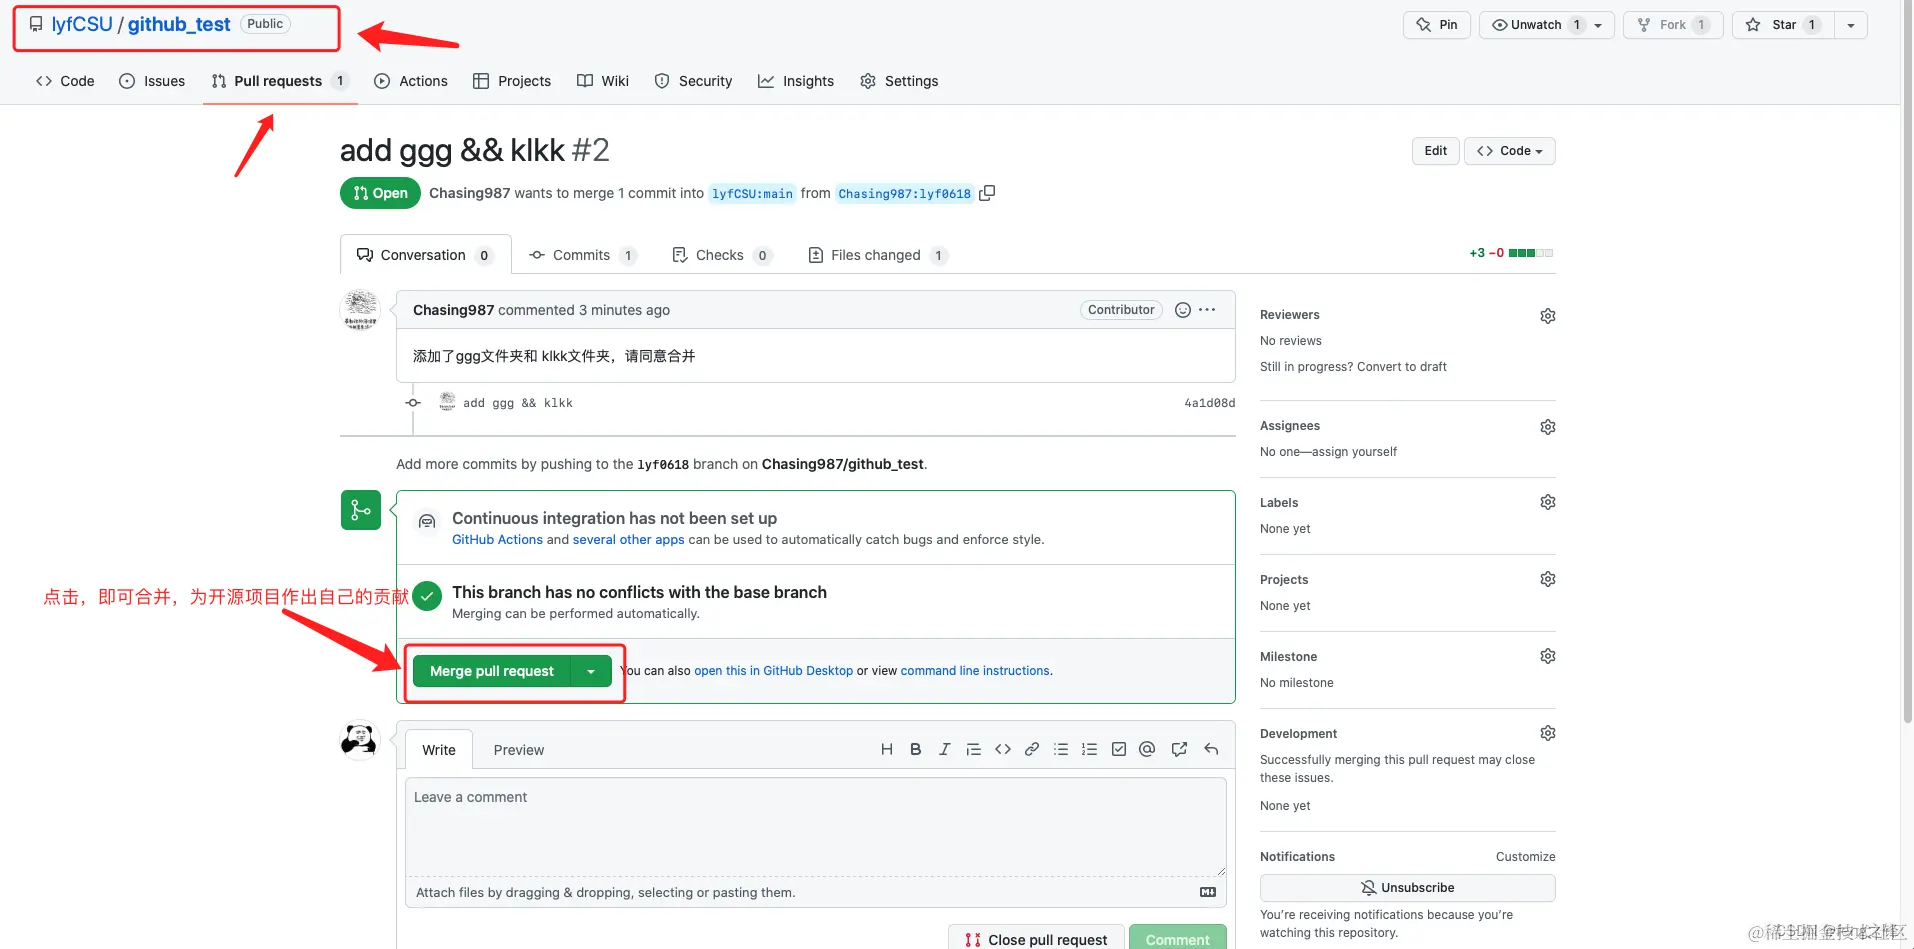Star the github_test repository
Image resolution: width=1914 pixels, height=949 pixels.
(x=1783, y=25)
